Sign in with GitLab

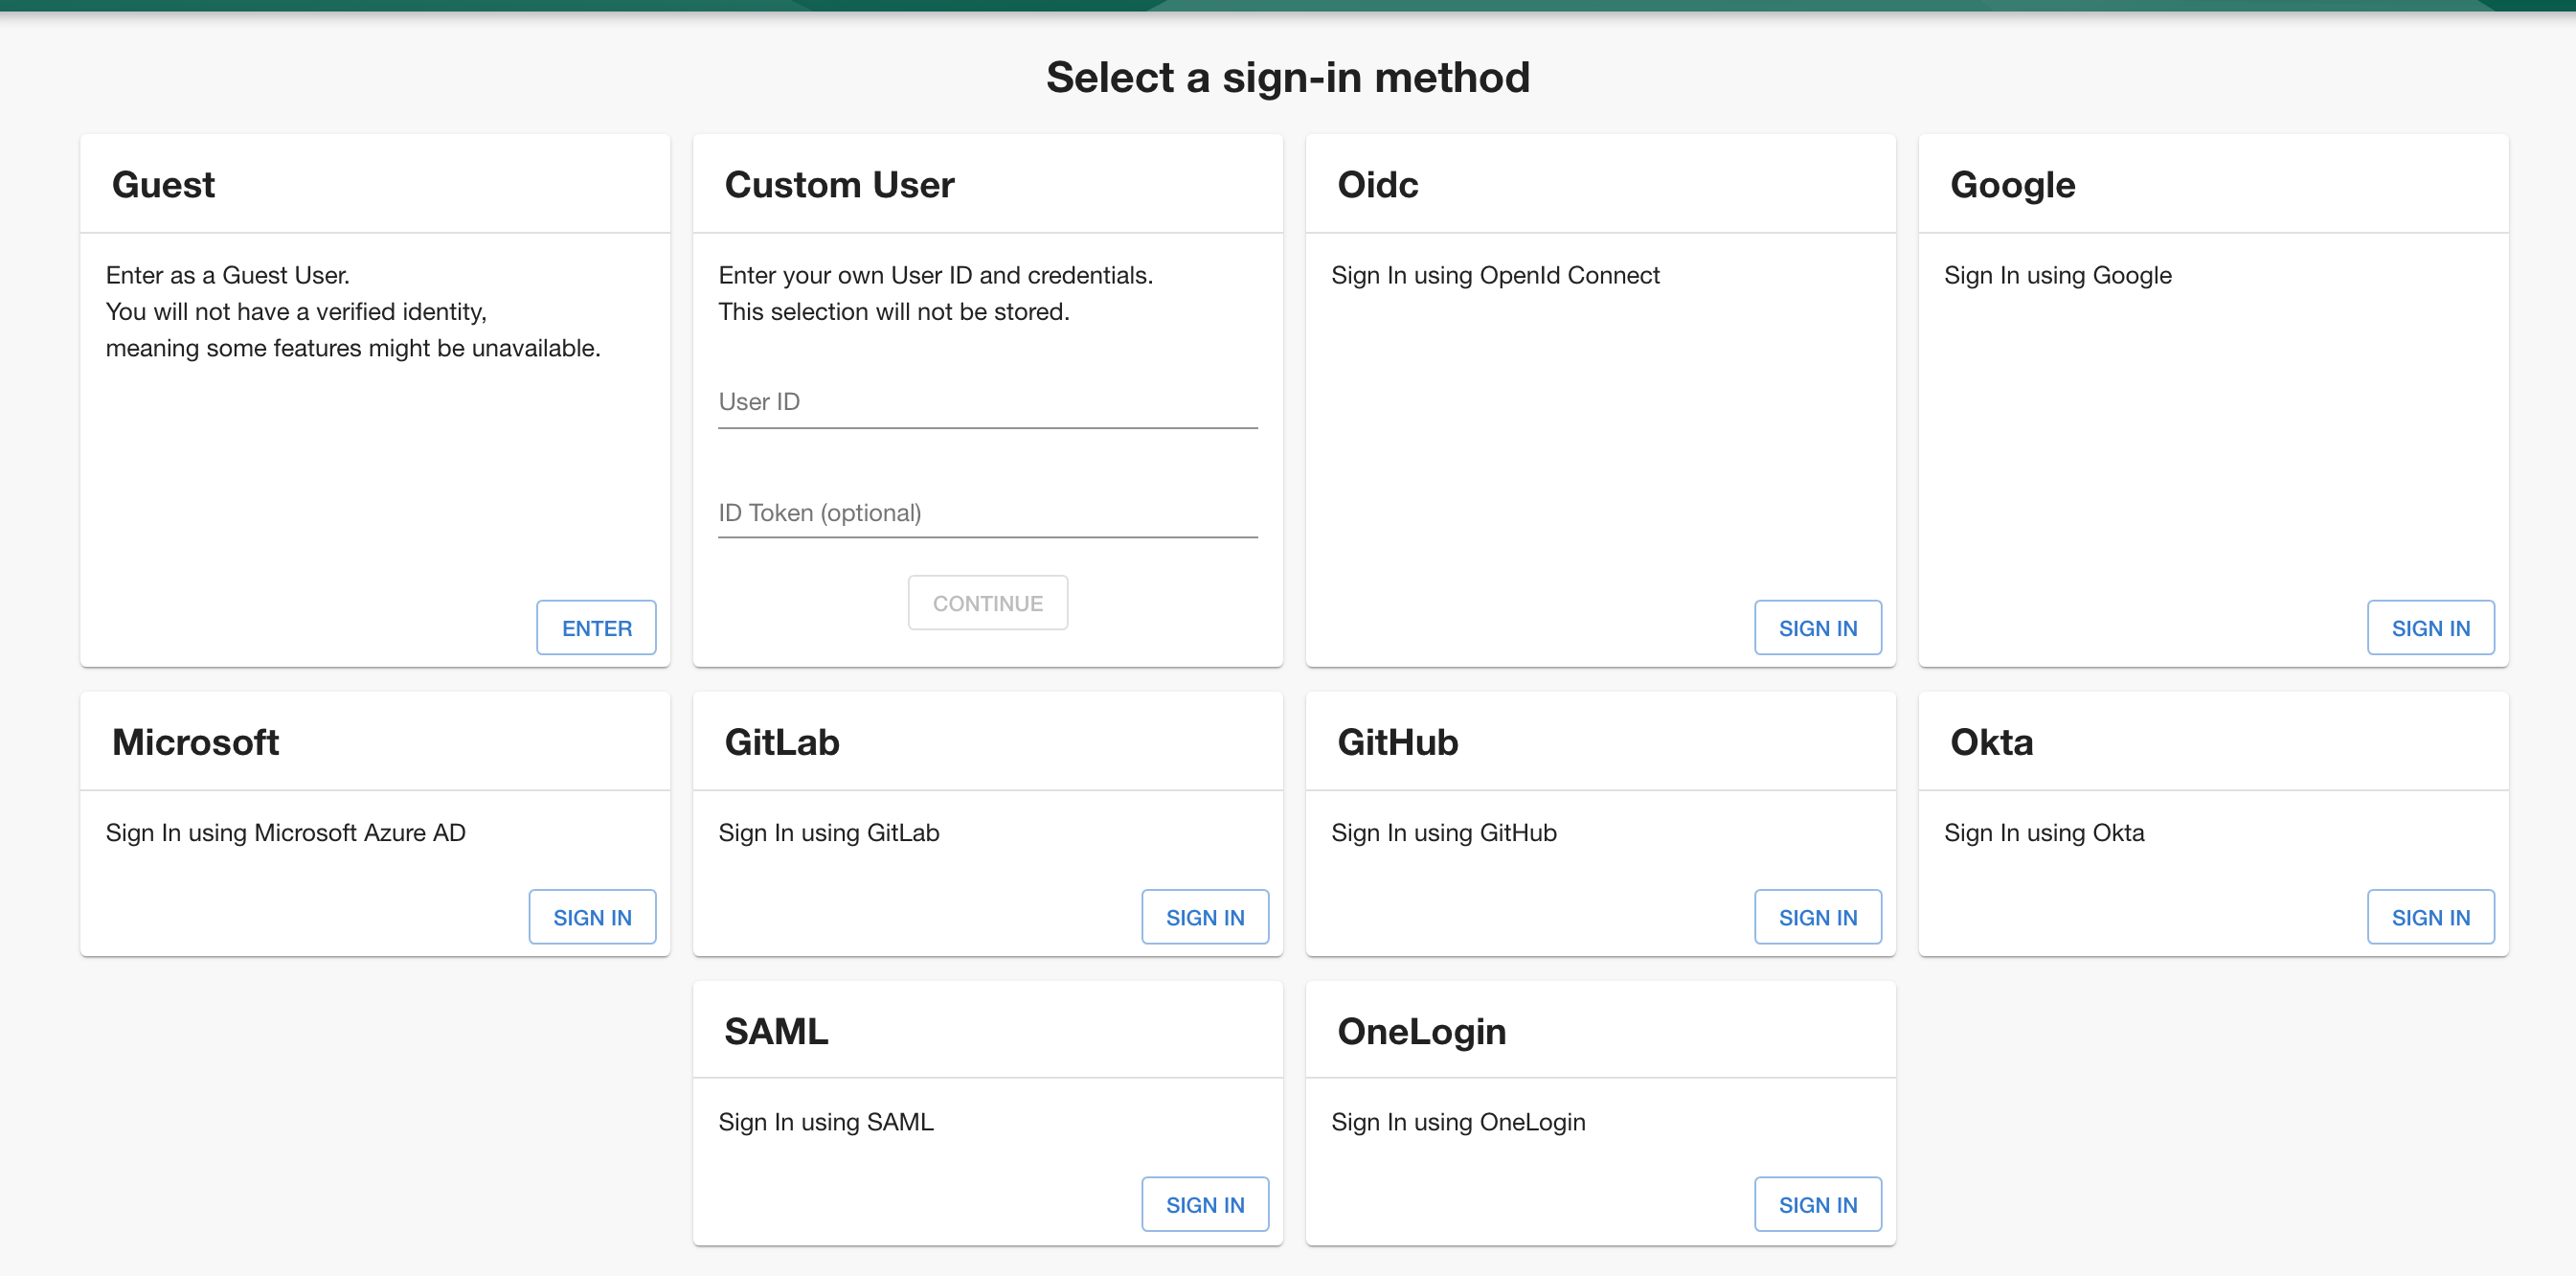(x=1204, y=916)
